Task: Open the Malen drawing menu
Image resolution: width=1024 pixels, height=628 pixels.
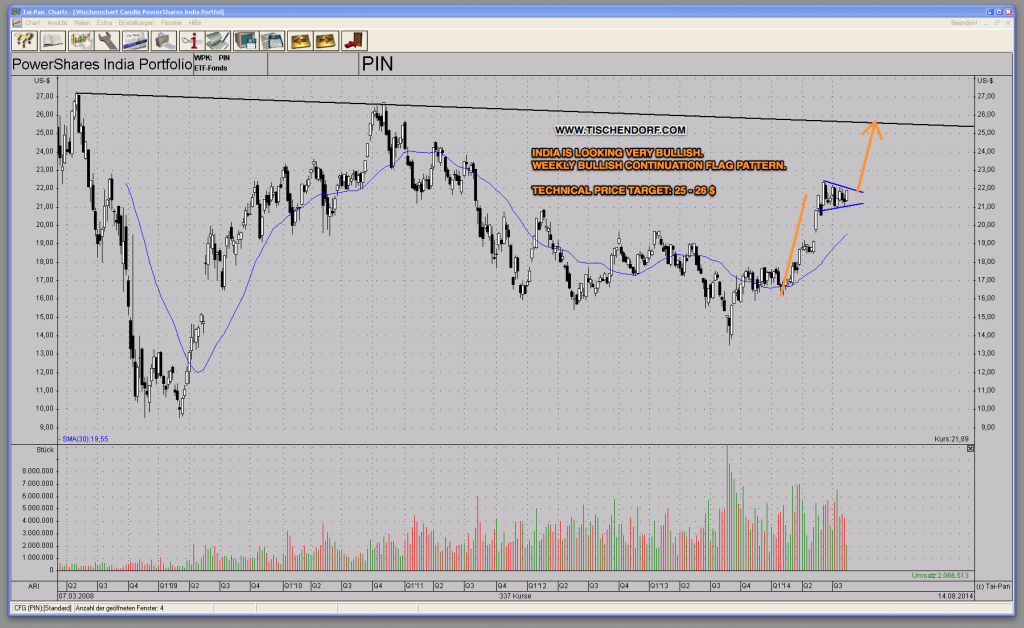Action: point(81,22)
